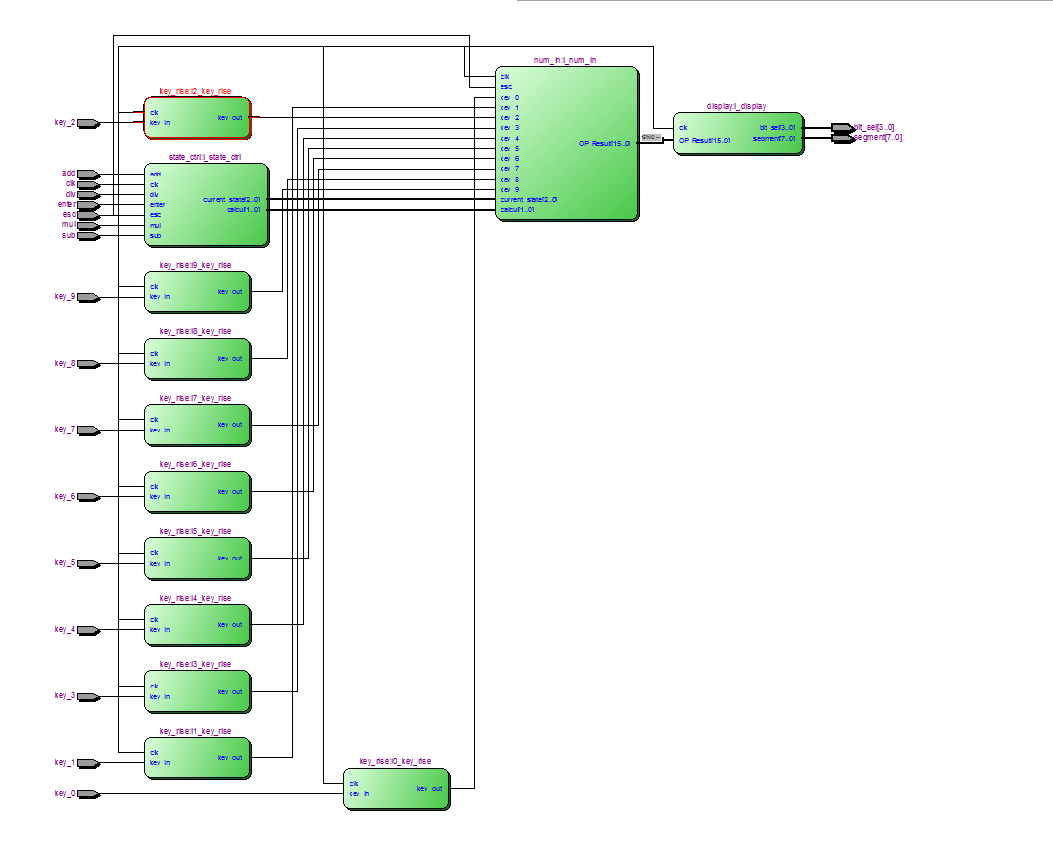Click the display:i_display block
This screenshot has height=841, width=1053.
point(740,133)
